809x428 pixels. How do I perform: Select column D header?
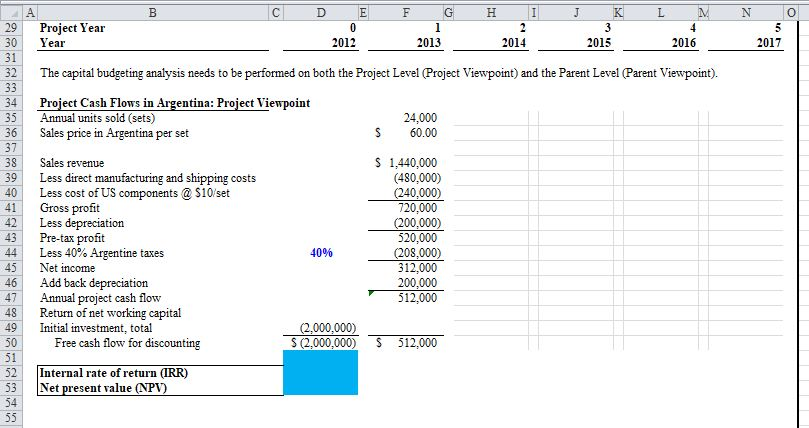pos(320,13)
